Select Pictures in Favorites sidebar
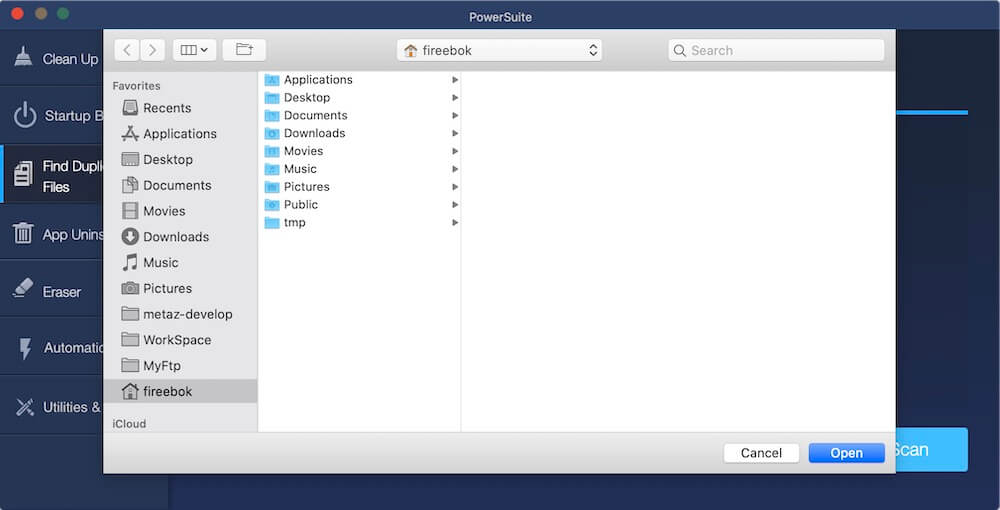The image size is (1000, 510). click(x=180, y=288)
